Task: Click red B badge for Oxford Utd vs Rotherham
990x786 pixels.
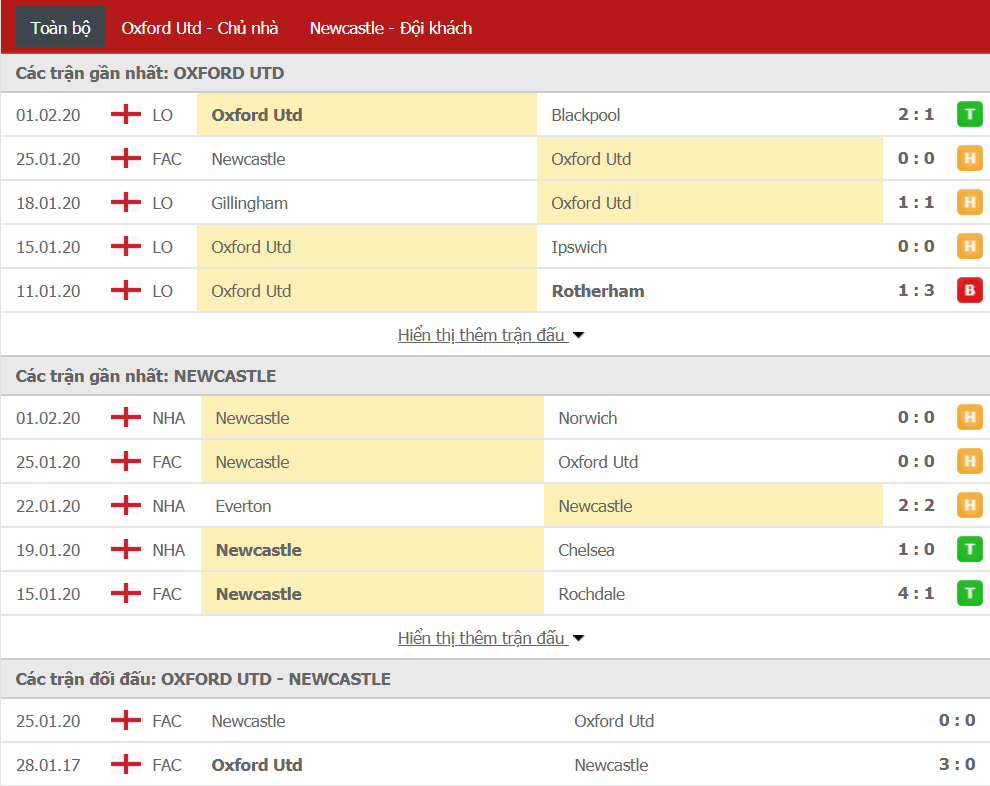Action: (969, 290)
